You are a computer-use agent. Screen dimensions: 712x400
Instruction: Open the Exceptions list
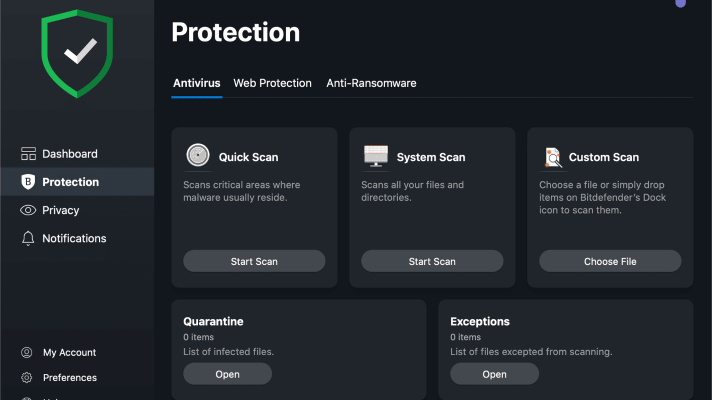(x=494, y=374)
